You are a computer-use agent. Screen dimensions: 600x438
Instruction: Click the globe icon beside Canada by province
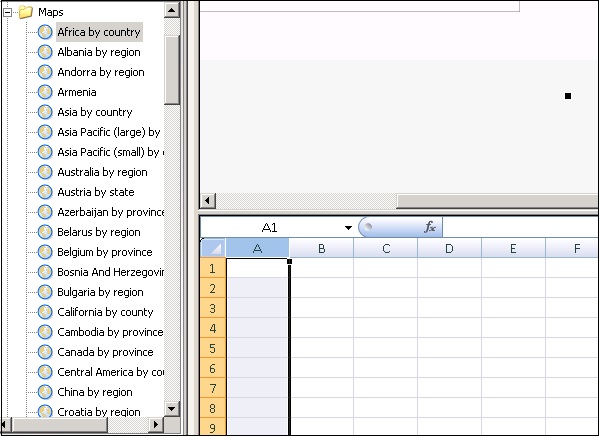coord(45,352)
